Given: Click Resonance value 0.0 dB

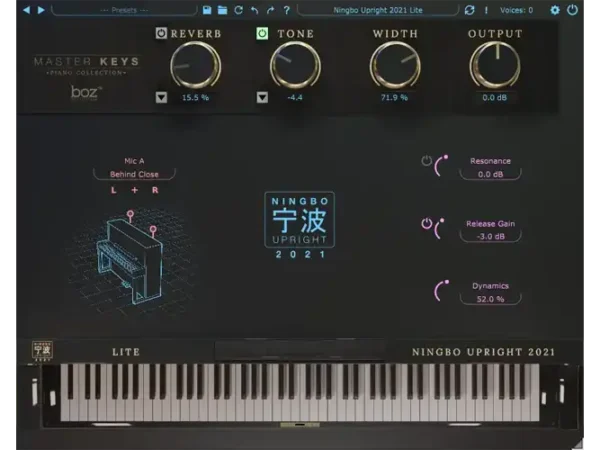Looking at the screenshot, I should (x=491, y=174).
